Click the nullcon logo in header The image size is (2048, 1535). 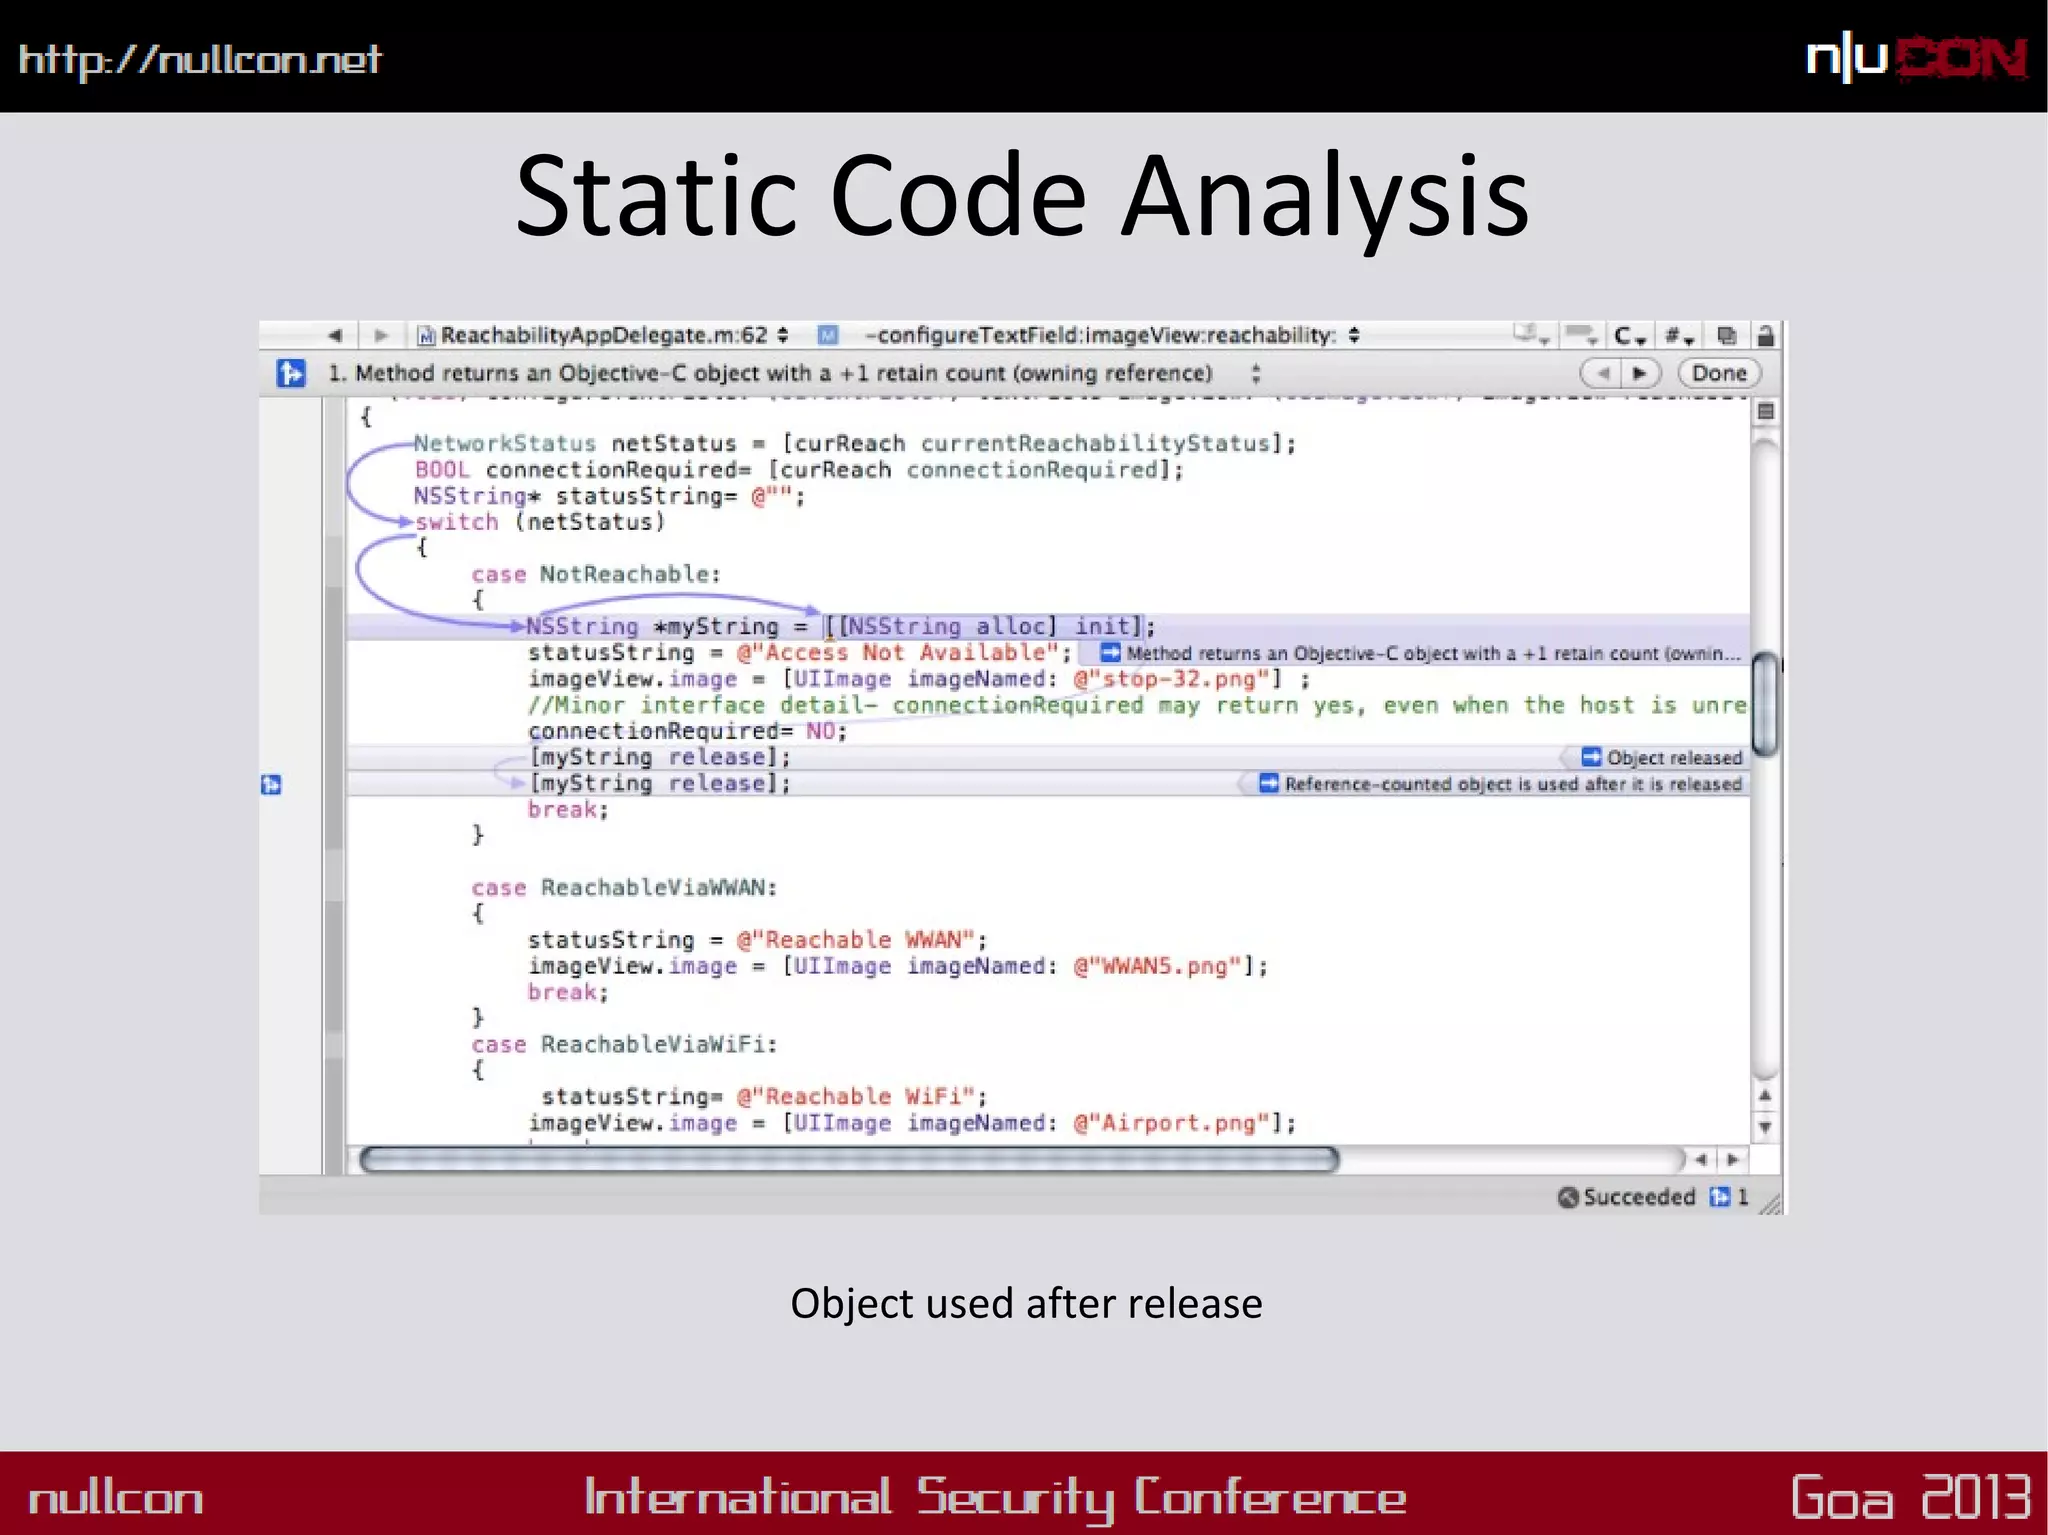tap(1916, 58)
